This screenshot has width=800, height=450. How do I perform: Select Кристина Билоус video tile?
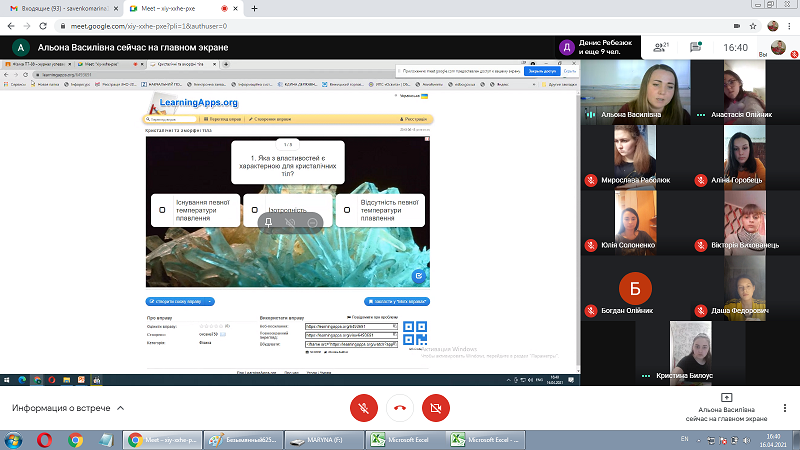[x=690, y=353]
